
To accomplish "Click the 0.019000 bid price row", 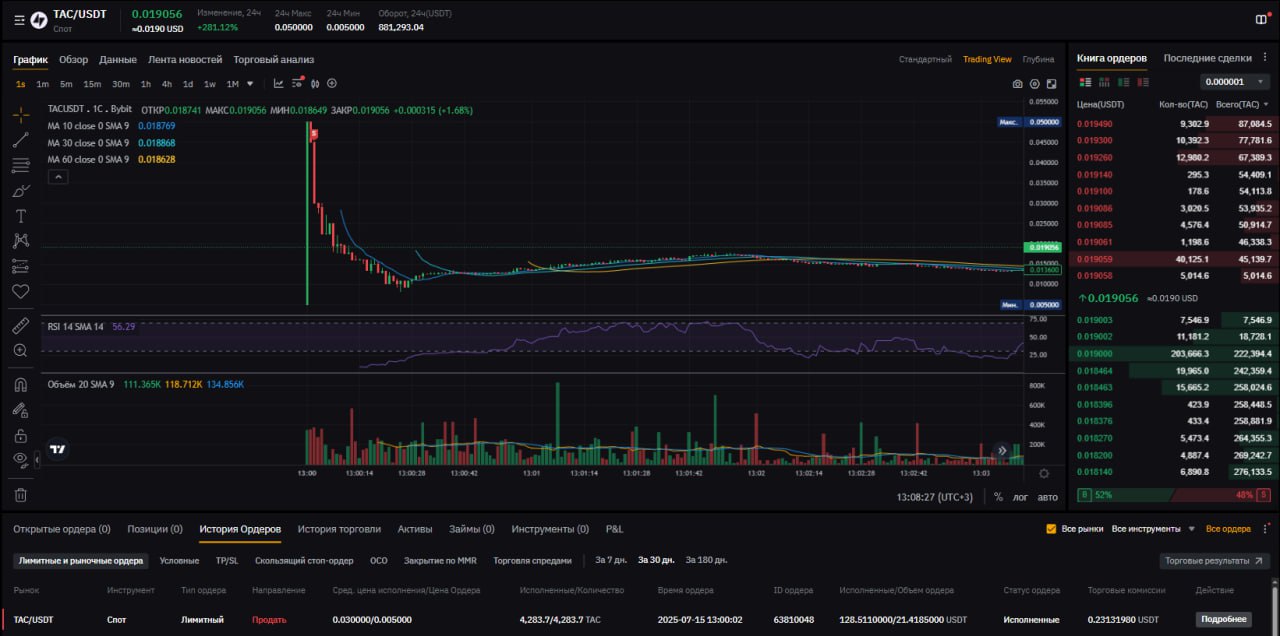I will (x=1174, y=354).
